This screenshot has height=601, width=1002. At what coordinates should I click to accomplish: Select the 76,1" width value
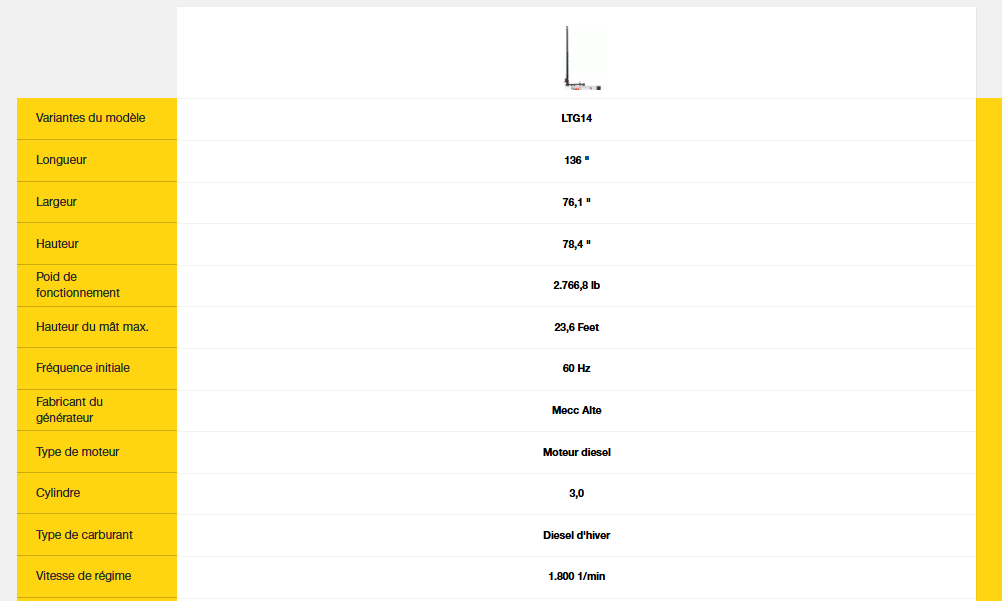pos(576,202)
